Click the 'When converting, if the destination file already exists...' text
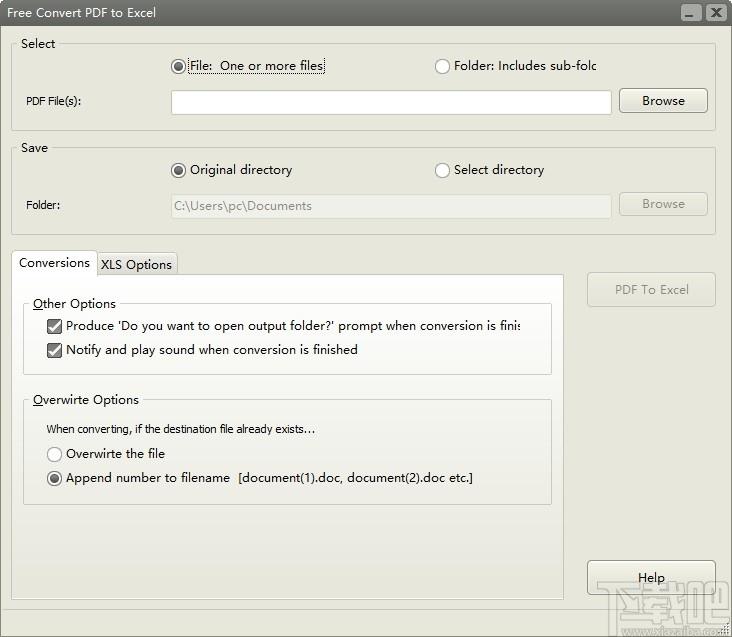732x637 pixels. coord(181,429)
